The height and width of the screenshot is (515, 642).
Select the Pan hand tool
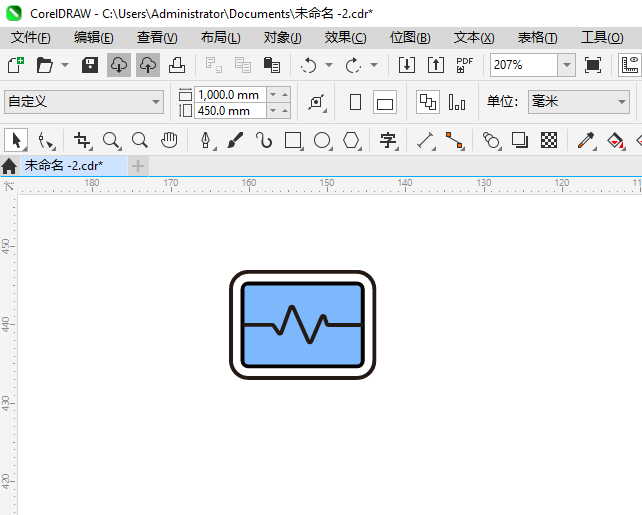[169, 140]
